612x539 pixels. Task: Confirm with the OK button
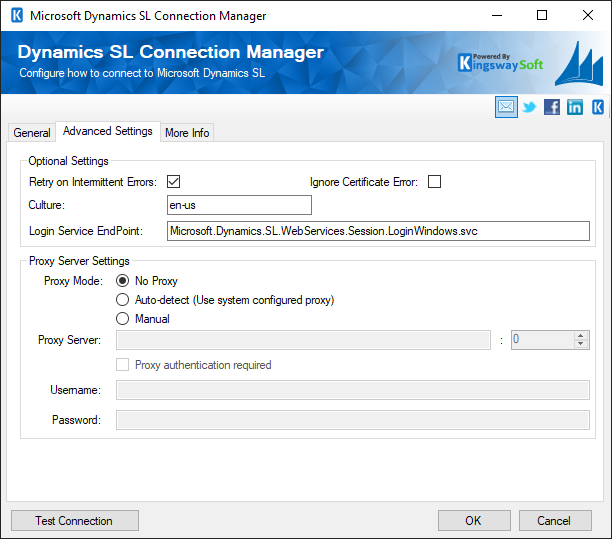pos(474,520)
